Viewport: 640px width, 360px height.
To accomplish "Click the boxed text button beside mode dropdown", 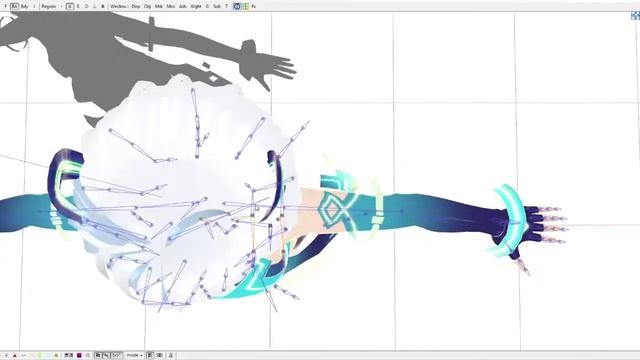I will coord(117,356).
